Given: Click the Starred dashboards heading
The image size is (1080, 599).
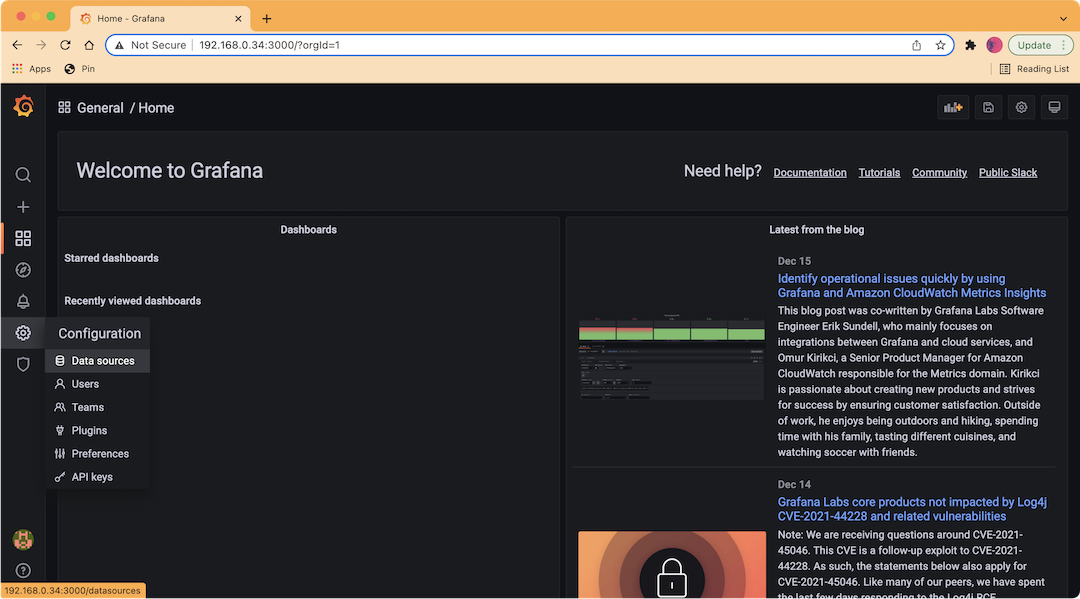Looking at the screenshot, I should 112,258.
